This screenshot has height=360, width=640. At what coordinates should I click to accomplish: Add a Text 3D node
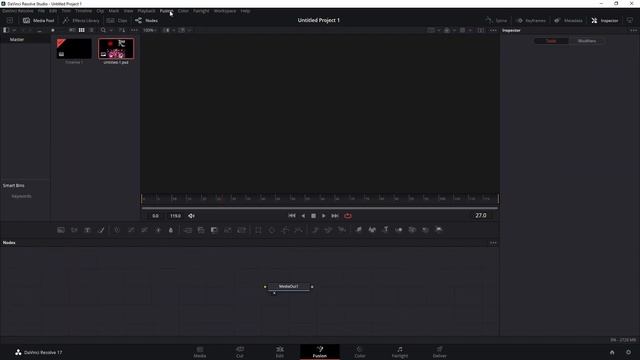click(x=385, y=230)
